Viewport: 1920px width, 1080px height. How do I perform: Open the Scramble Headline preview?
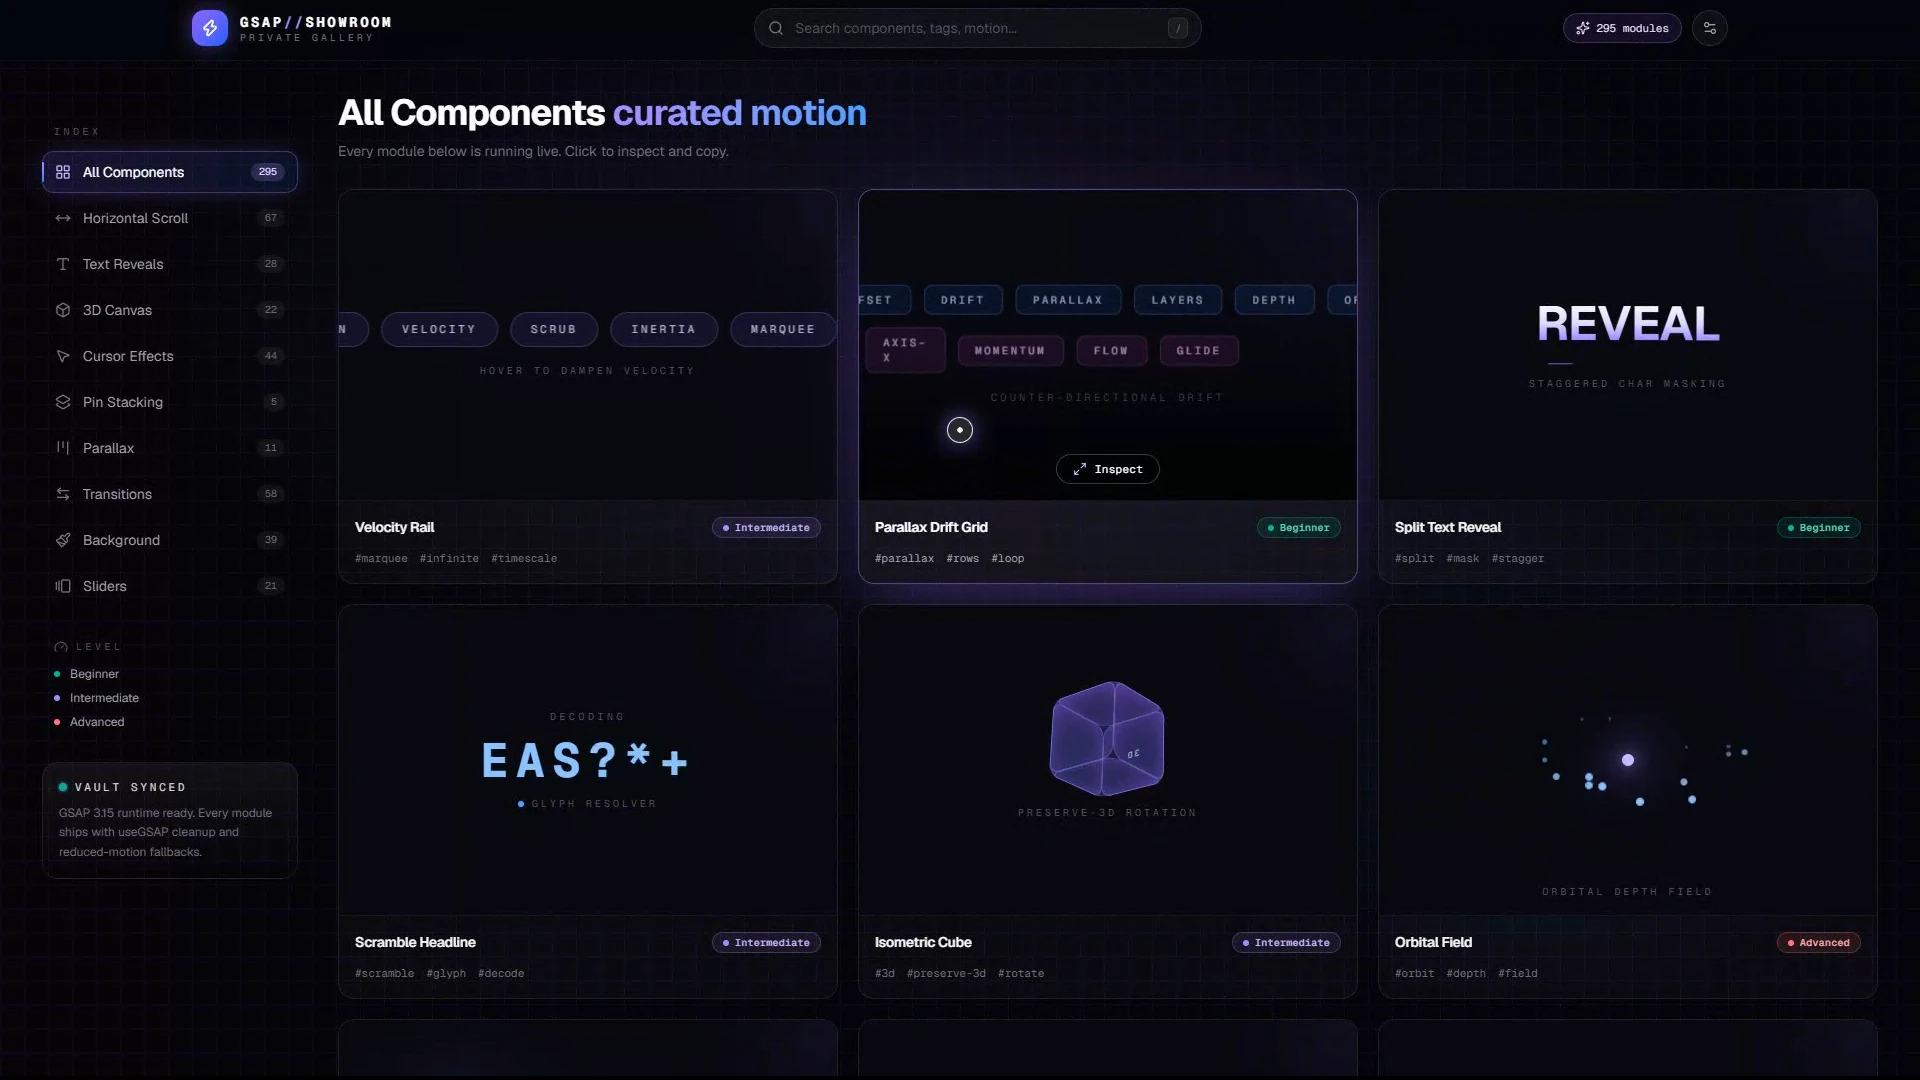(x=587, y=760)
